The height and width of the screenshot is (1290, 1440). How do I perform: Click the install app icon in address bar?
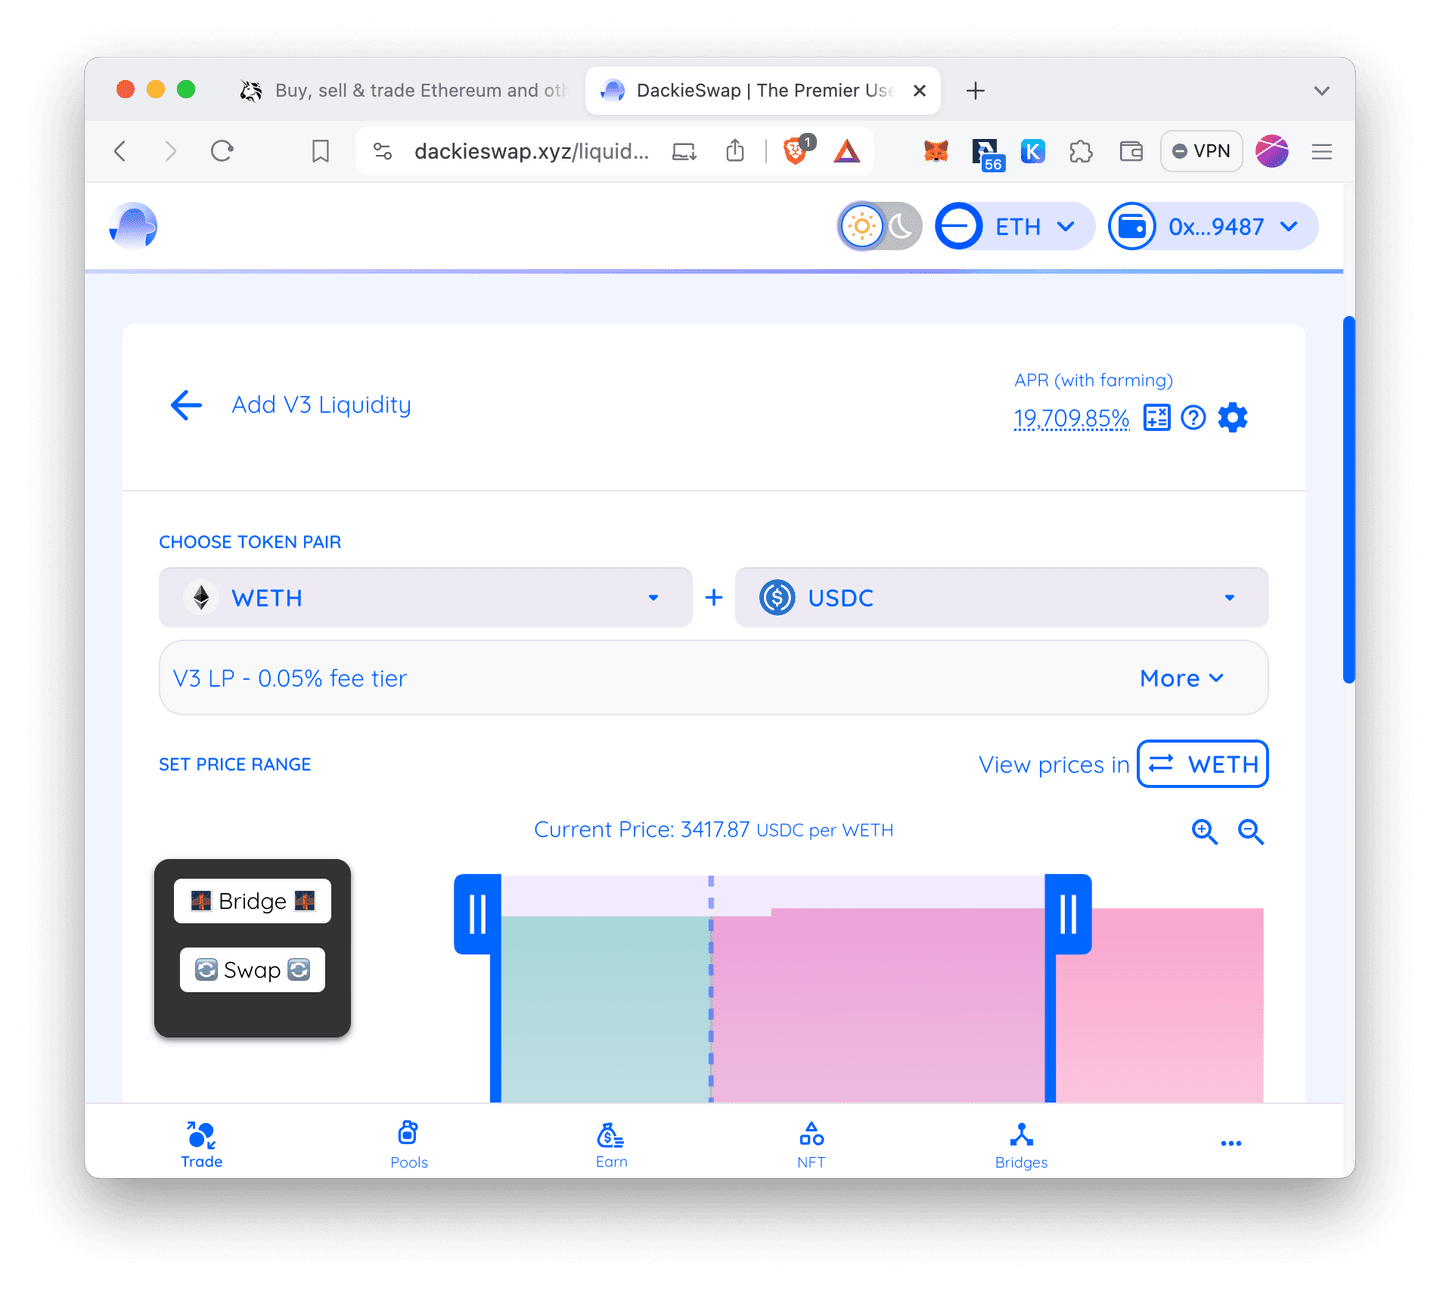click(685, 151)
